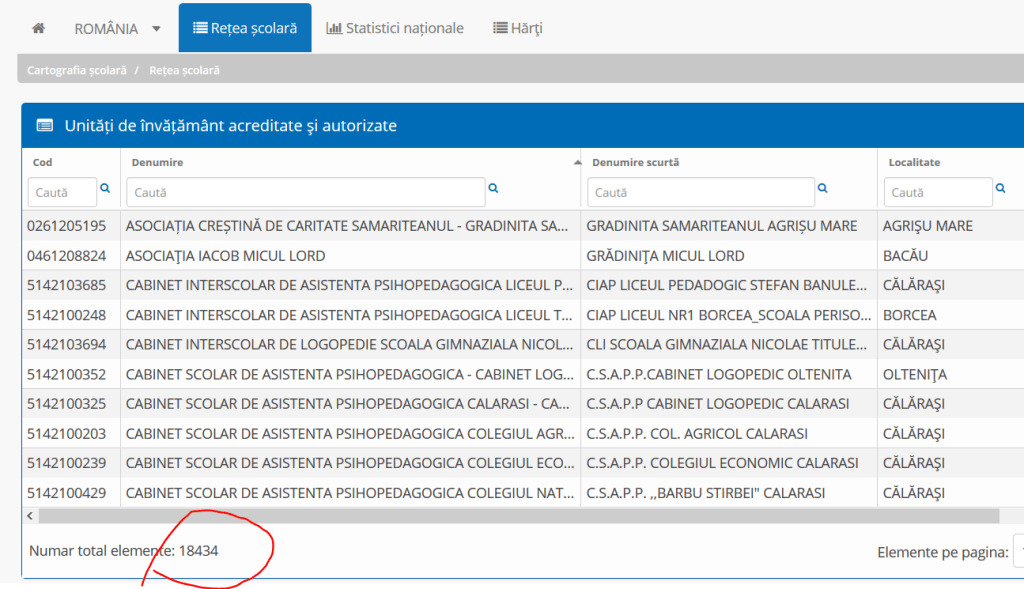This screenshot has width=1024, height=589.
Task: Click the sort arrow in Denumire column header
Action: [576, 162]
